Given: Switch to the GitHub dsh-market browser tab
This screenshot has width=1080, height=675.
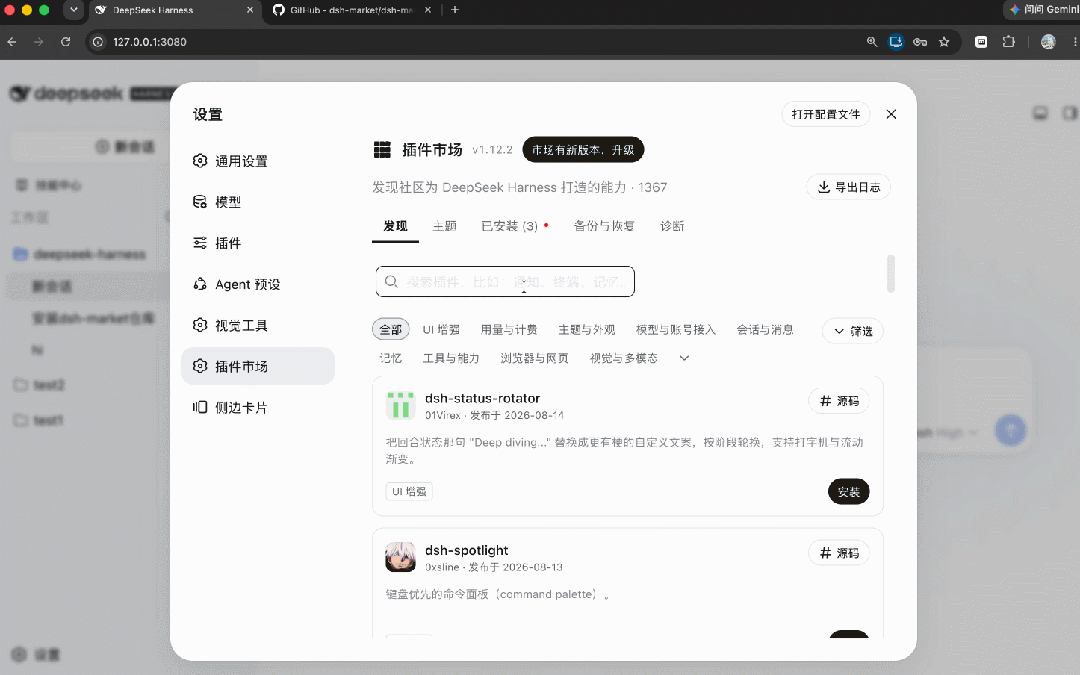Looking at the screenshot, I should coord(351,10).
